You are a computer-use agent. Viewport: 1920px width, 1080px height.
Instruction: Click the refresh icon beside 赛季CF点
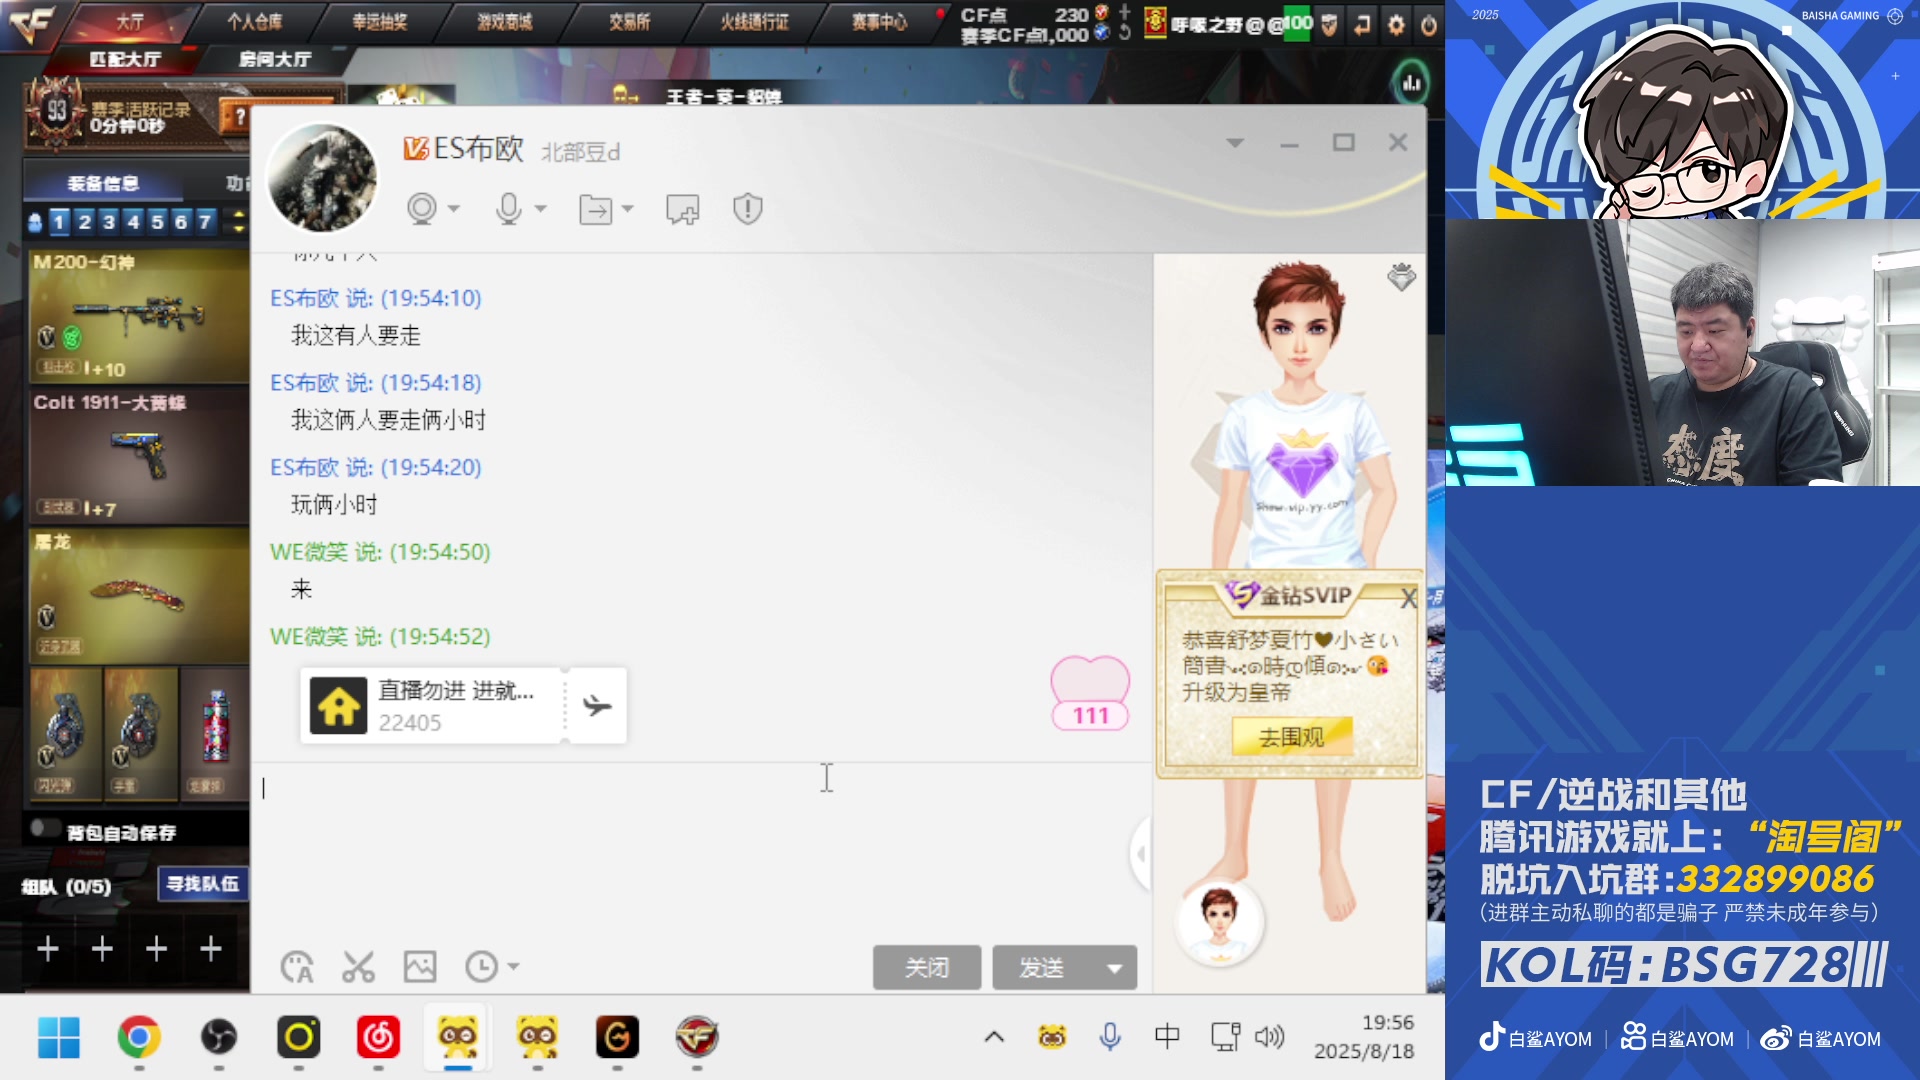pos(1124,33)
